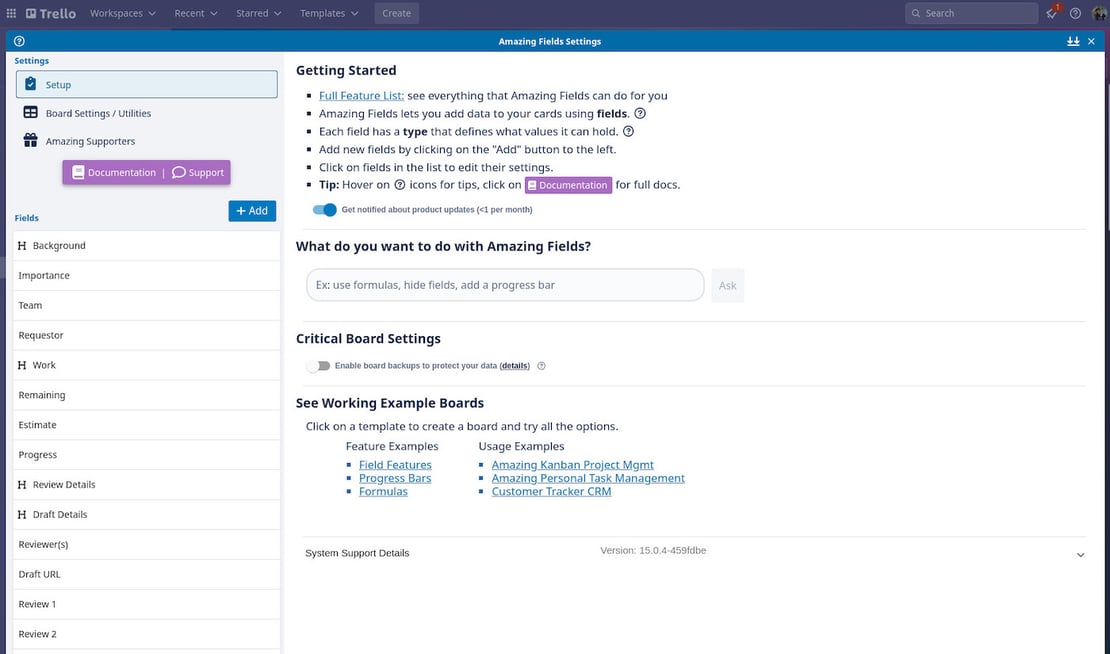Click the tip icon next to board backups

pyautogui.click(x=541, y=366)
